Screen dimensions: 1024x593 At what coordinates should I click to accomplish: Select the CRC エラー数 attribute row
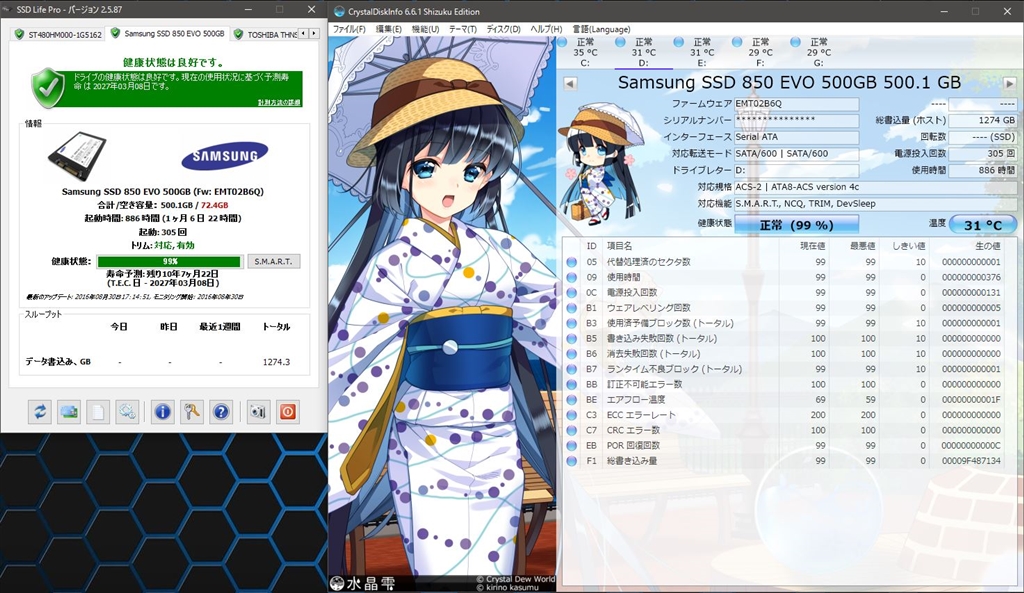coord(784,430)
